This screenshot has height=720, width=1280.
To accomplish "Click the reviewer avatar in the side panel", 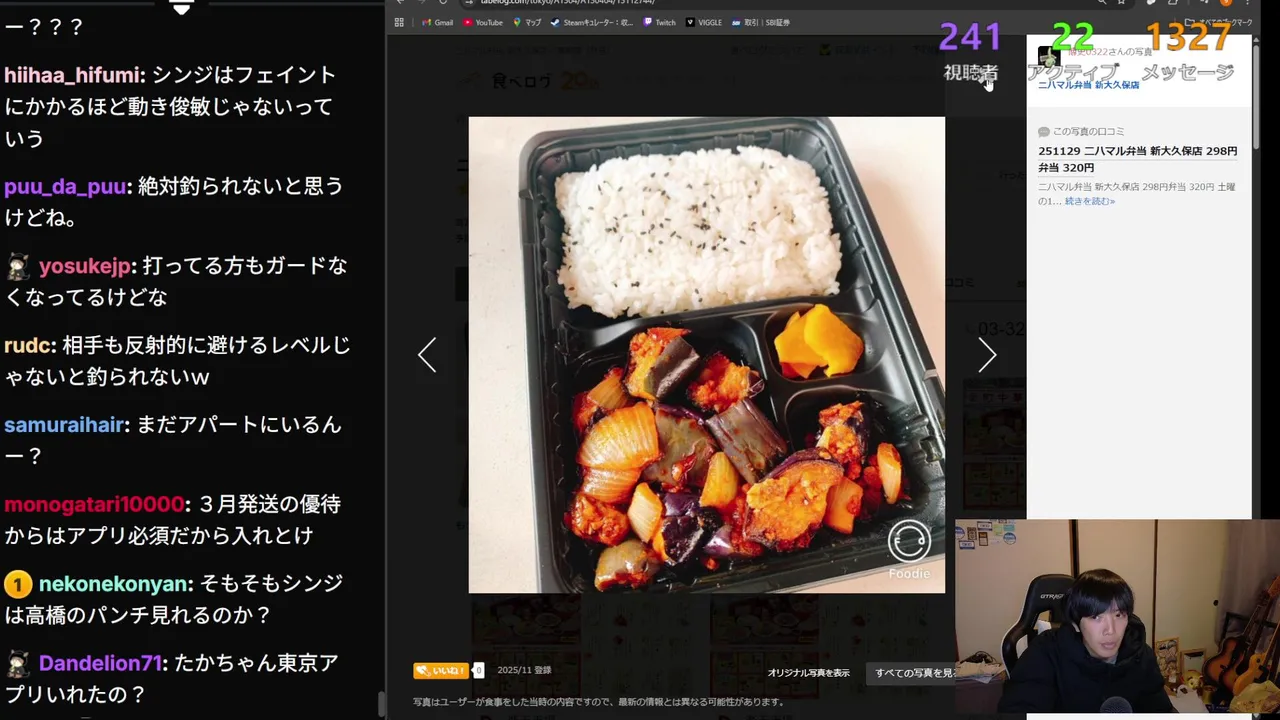I will pyautogui.click(x=1049, y=57).
